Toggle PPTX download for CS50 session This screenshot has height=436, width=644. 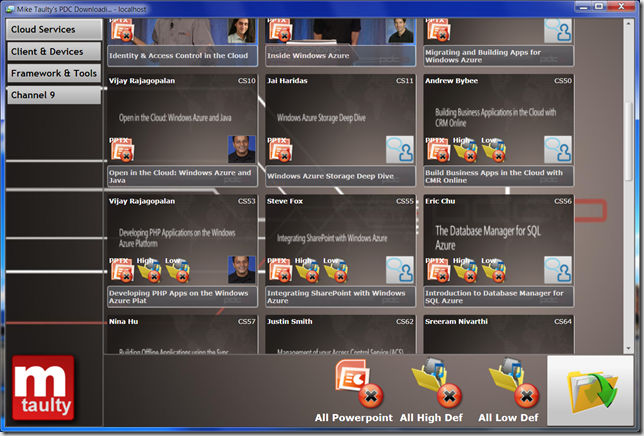[438, 149]
